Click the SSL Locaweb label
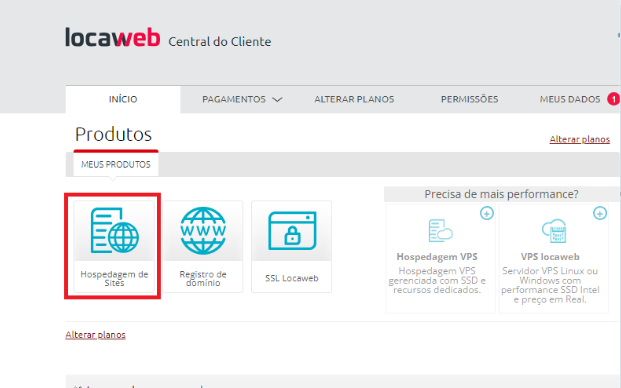Screen dimensions: 621x388 pyautogui.click(x=292, y=278)
